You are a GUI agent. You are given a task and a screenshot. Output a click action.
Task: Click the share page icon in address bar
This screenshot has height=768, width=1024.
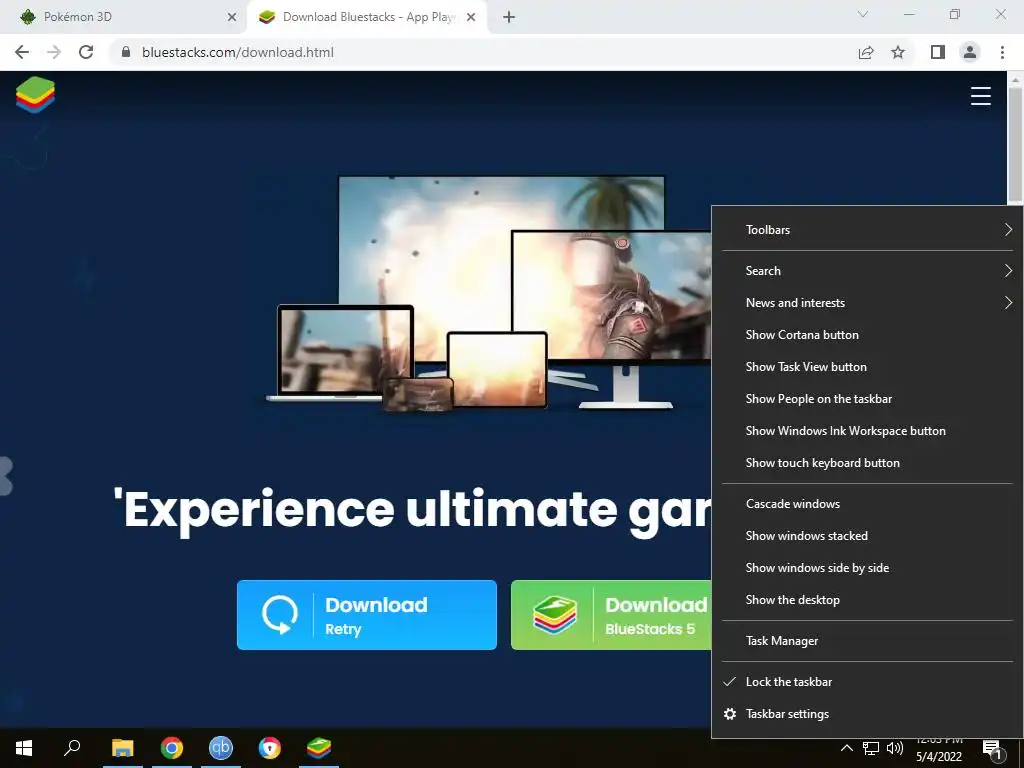click(x=866, y=52)
